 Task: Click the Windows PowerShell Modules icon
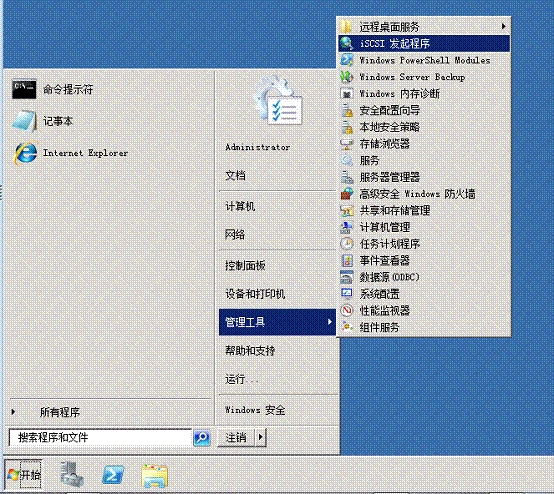pyautogui.click(x=347, y=60)
